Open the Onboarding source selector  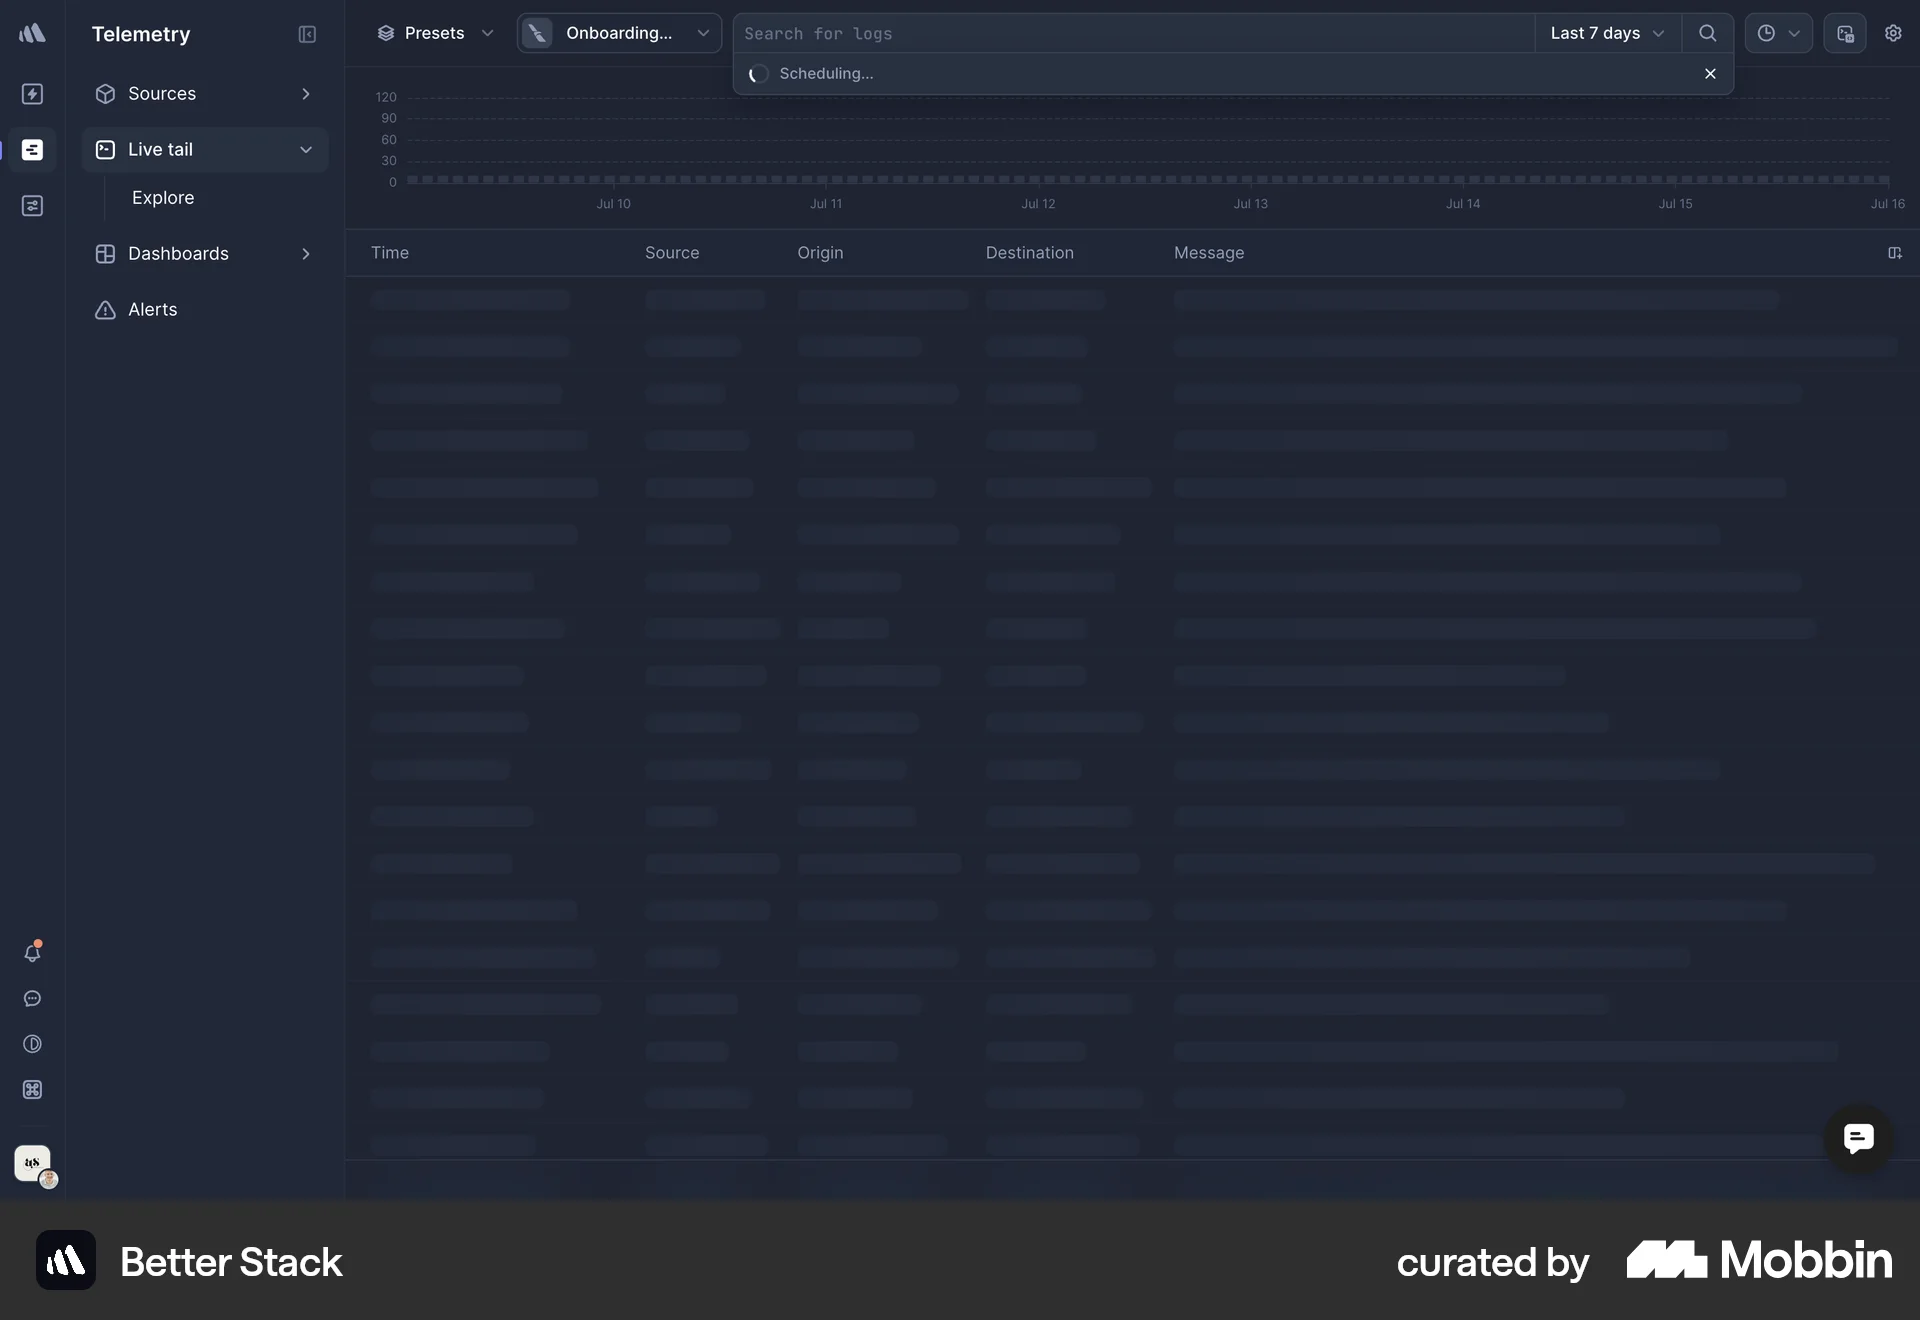pos(619,33)
